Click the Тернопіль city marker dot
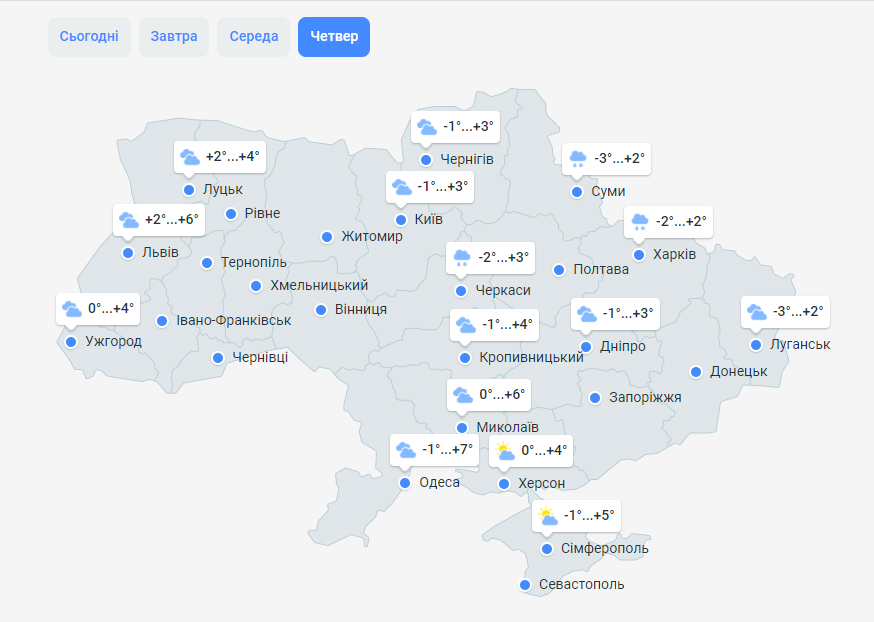This screenshot has width=874, height=622. coord(207,263)
